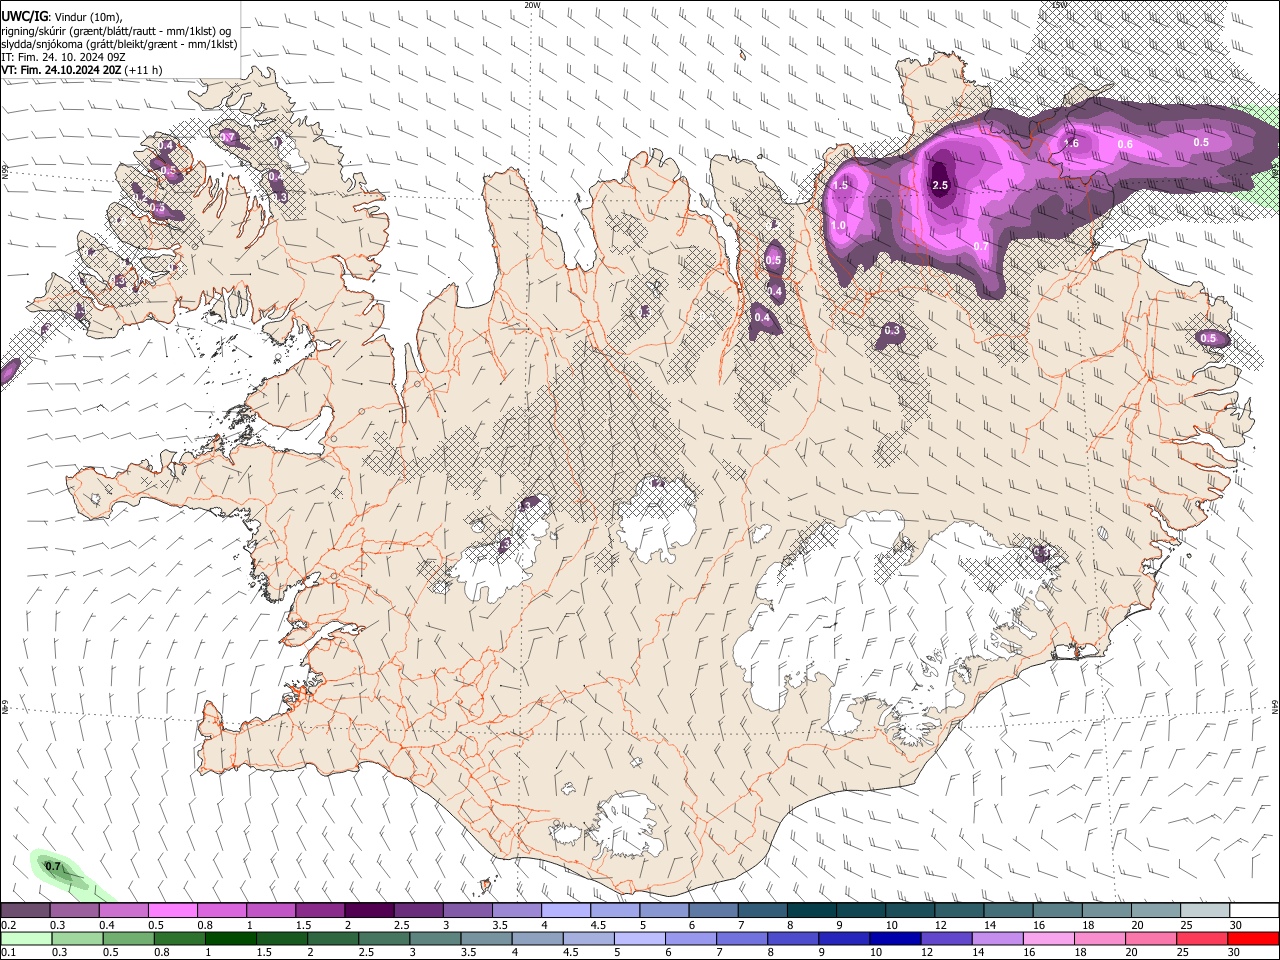Screen dimensions: 1280x960
Task: Click the bright pink 0.5–0.8 snow legend swatch
Action: coord(172,910)
